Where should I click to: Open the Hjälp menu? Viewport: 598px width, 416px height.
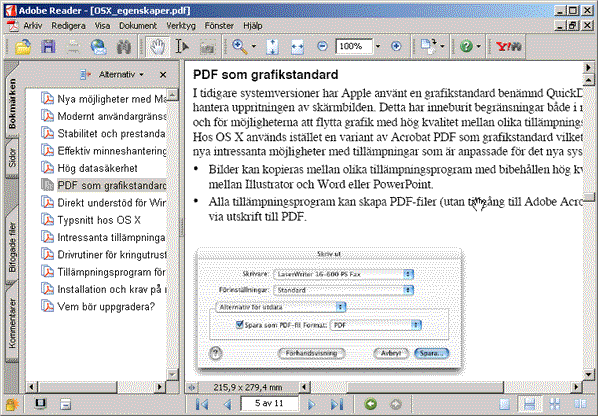[252, 26]
